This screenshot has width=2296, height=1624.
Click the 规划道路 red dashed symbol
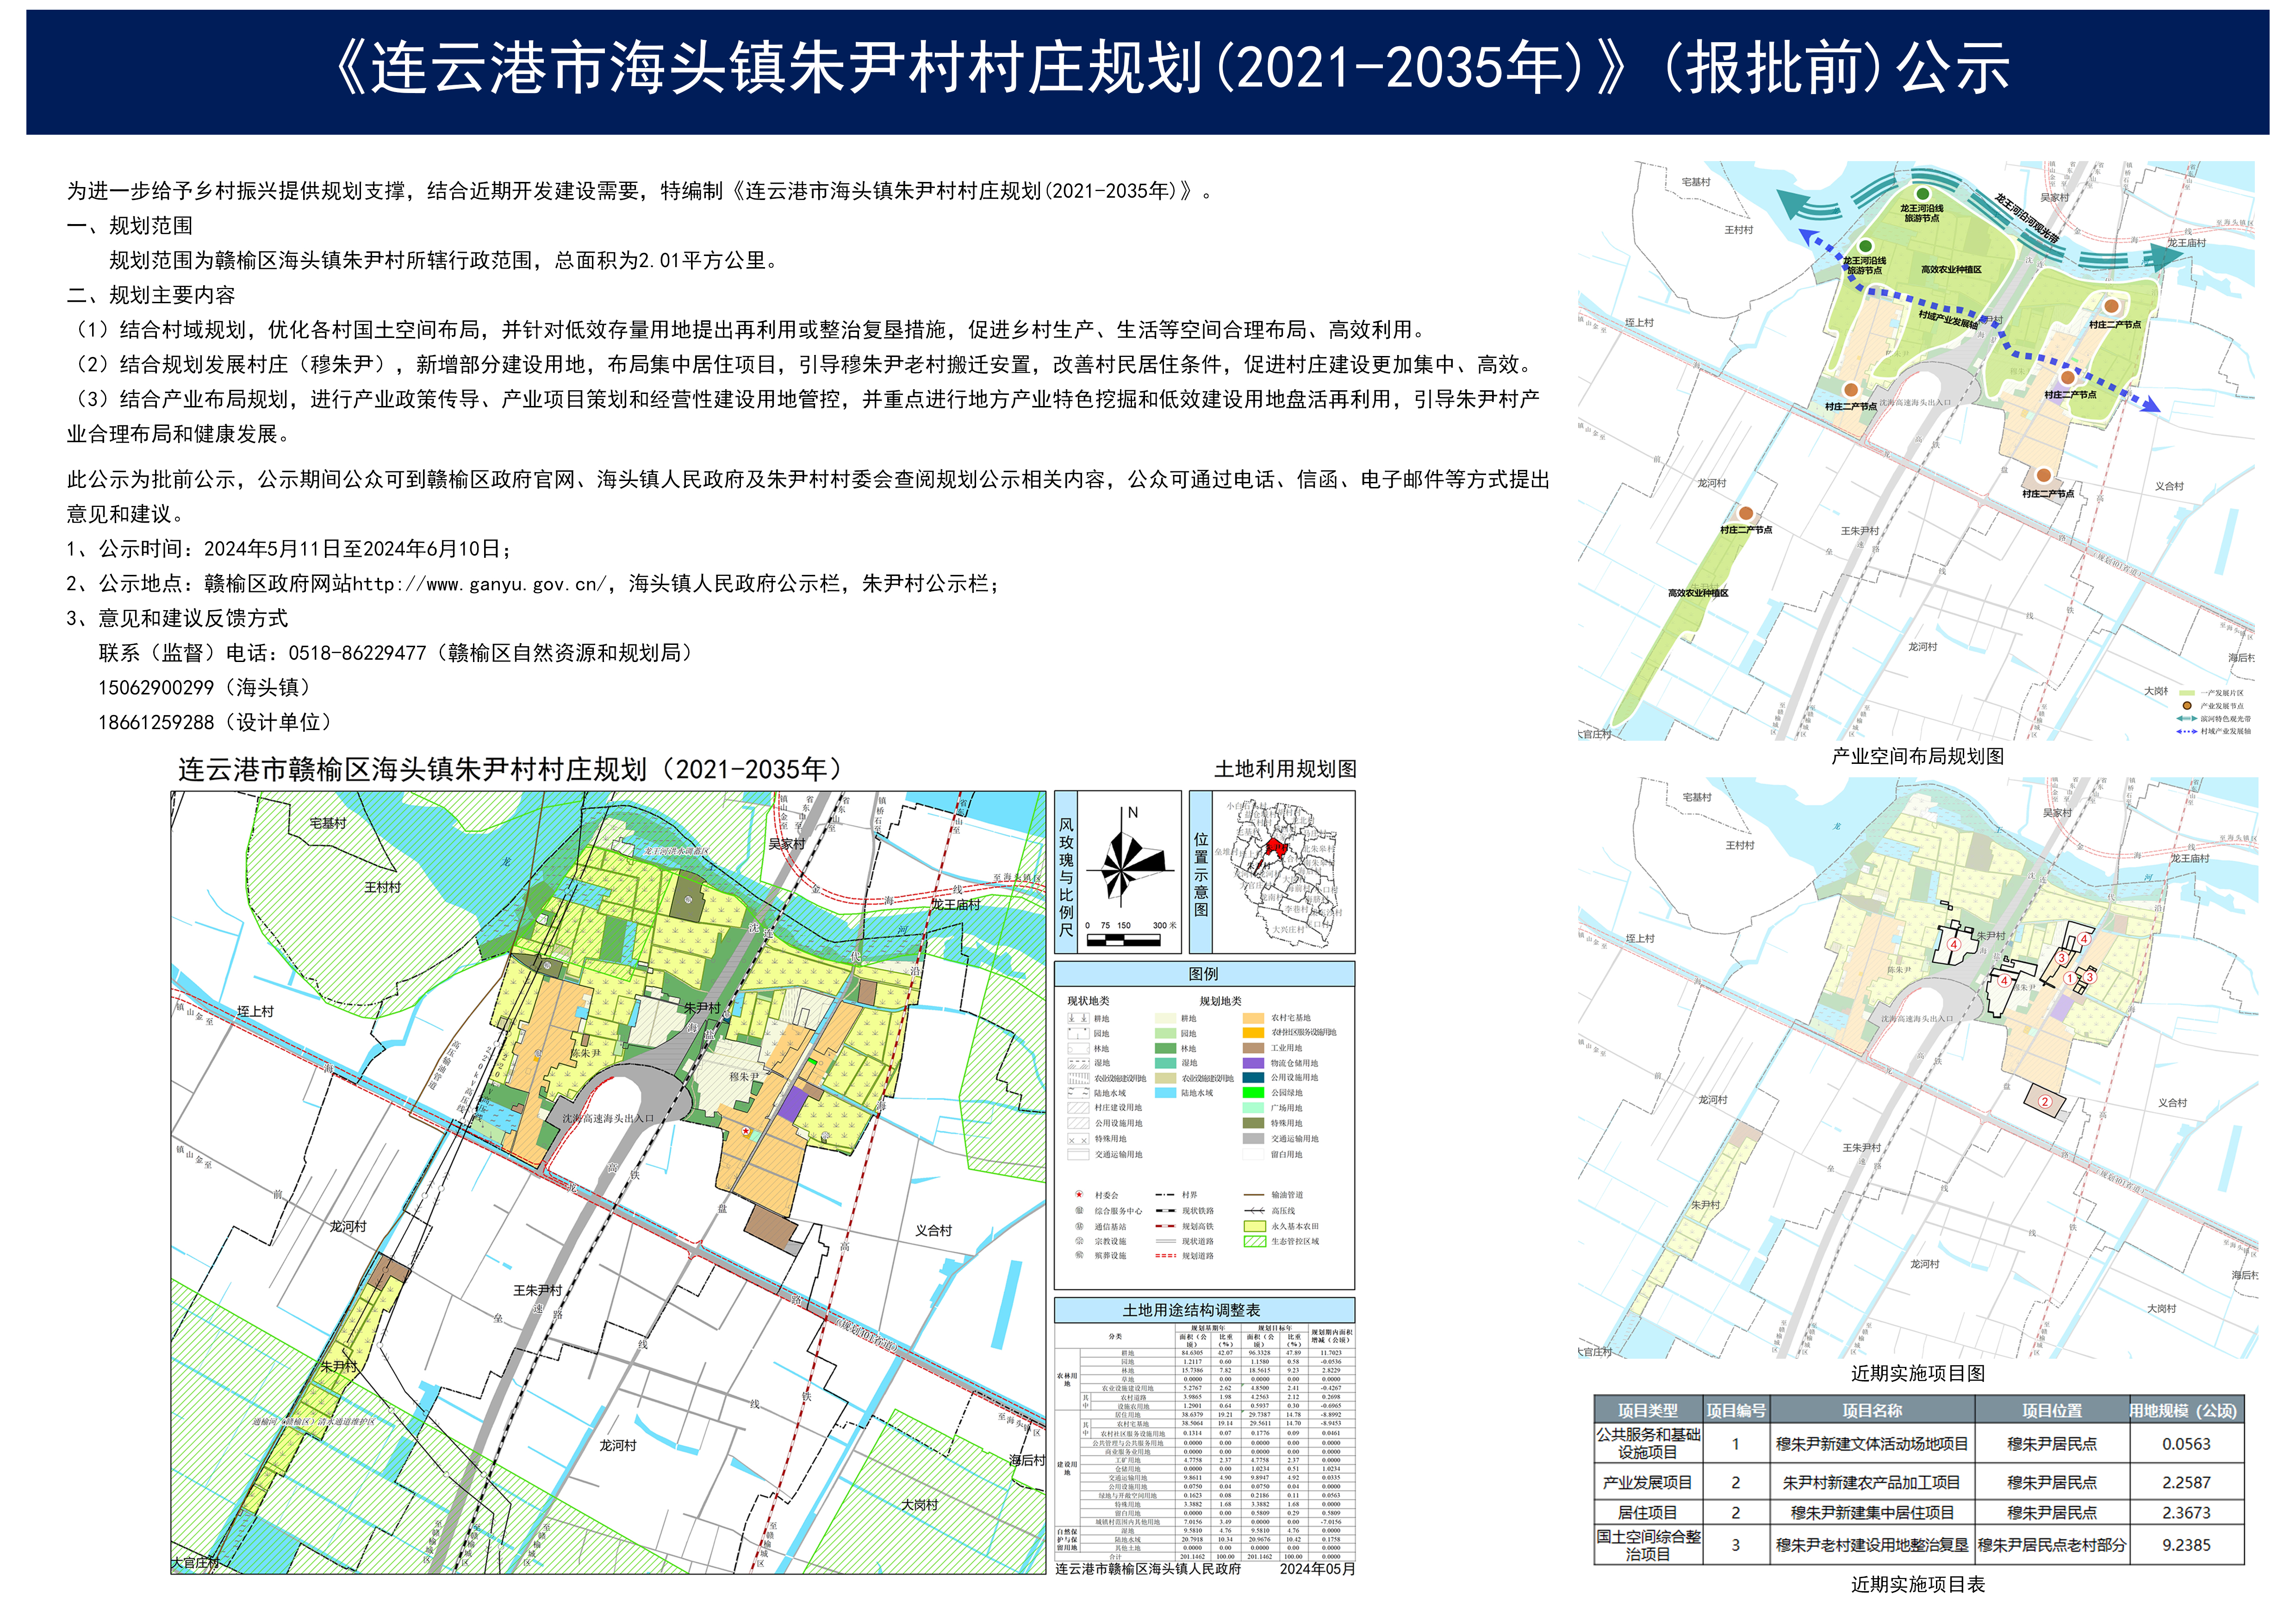point(1166,1255)
